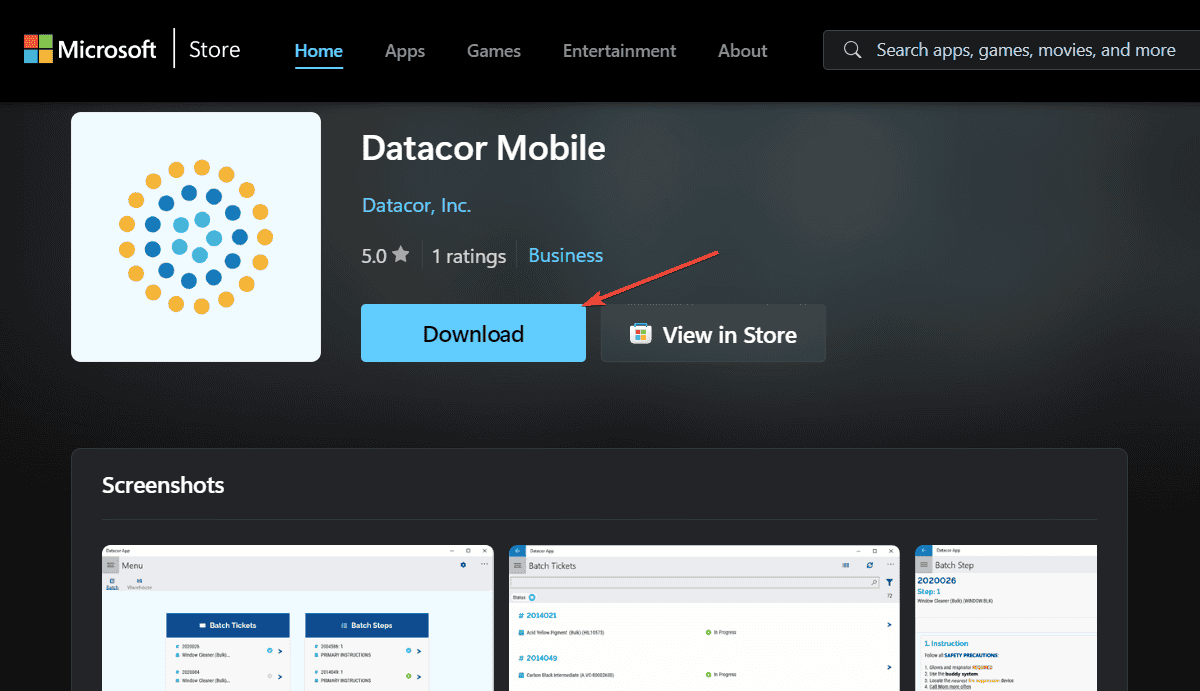Open the Apps navigation tab
This screenshot has height=691, width=1200.
pos(405,51)
